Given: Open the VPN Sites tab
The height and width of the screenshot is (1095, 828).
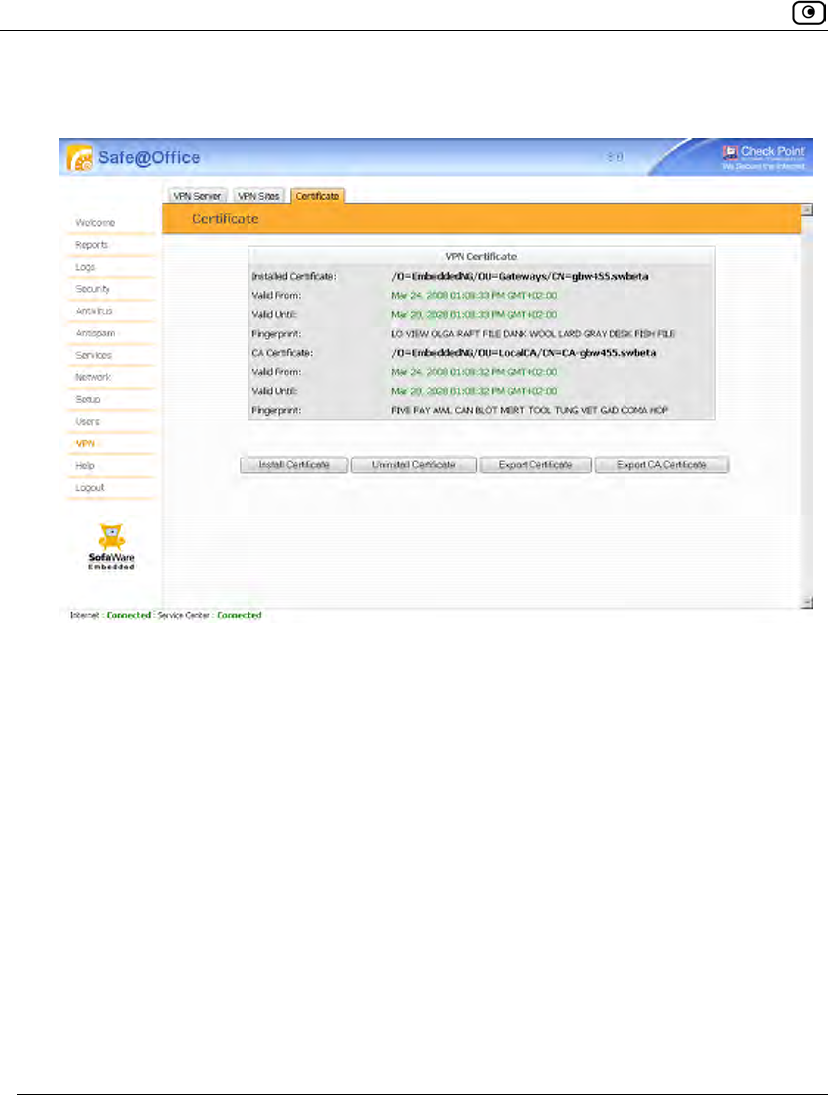Looking at the screenshot, I should pos(259,196).
